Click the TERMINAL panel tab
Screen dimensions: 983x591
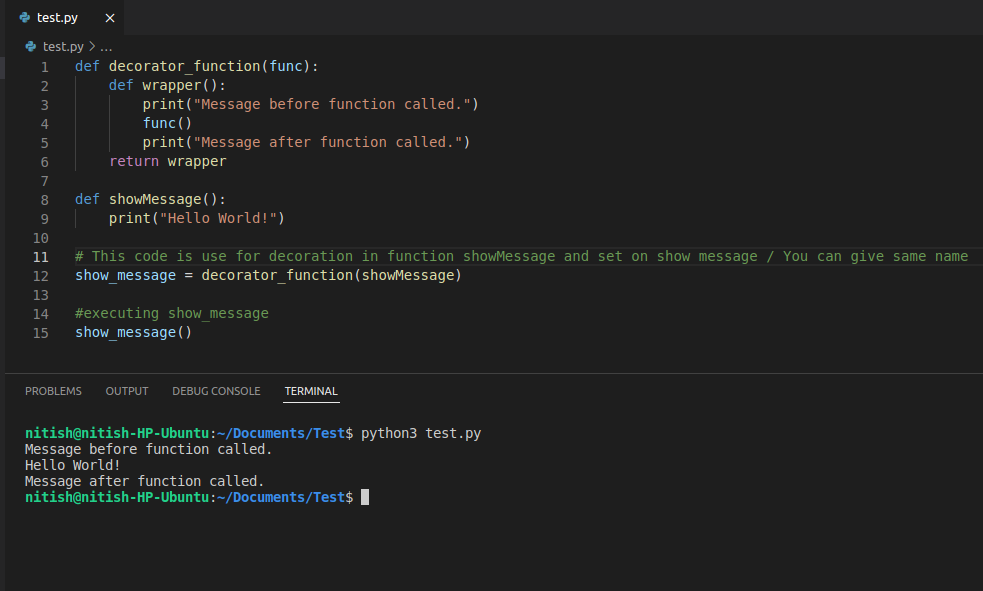310,391
